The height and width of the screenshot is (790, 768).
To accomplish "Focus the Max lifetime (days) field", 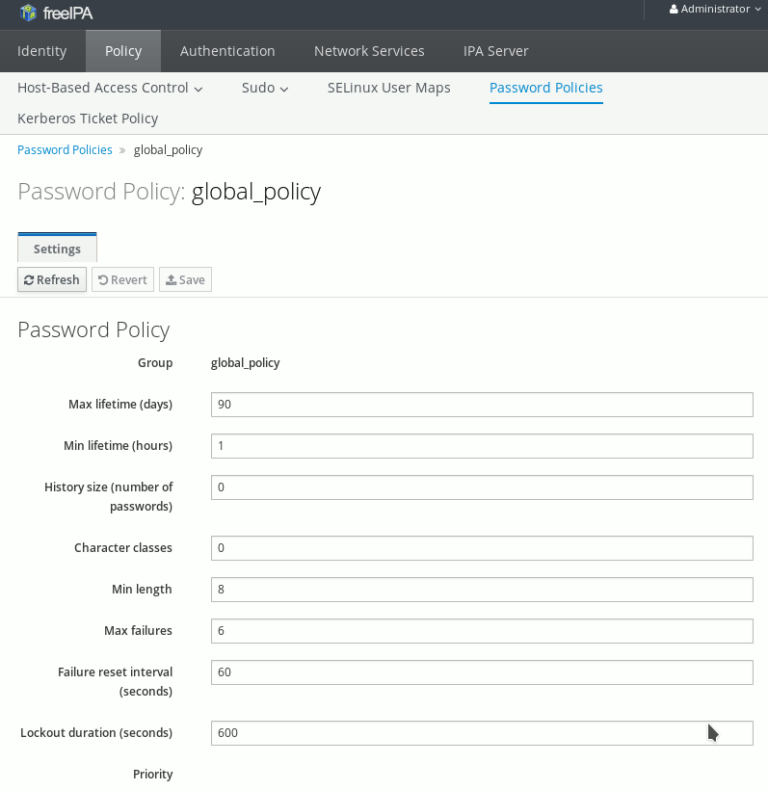I will coord(482,405).
